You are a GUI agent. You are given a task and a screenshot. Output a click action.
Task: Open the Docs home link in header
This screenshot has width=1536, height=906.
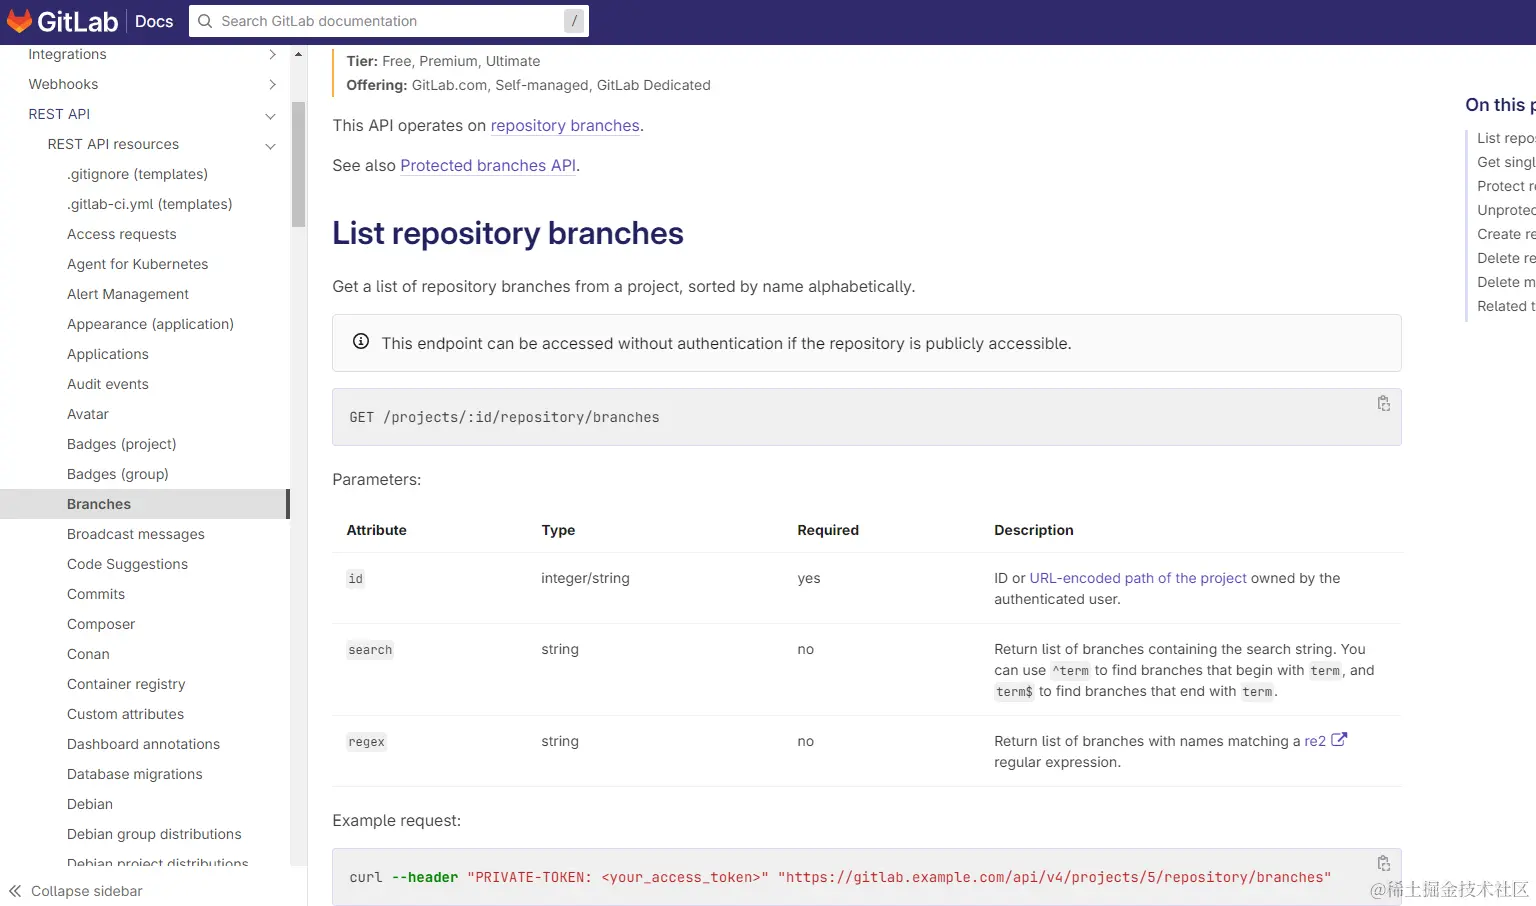154,21
